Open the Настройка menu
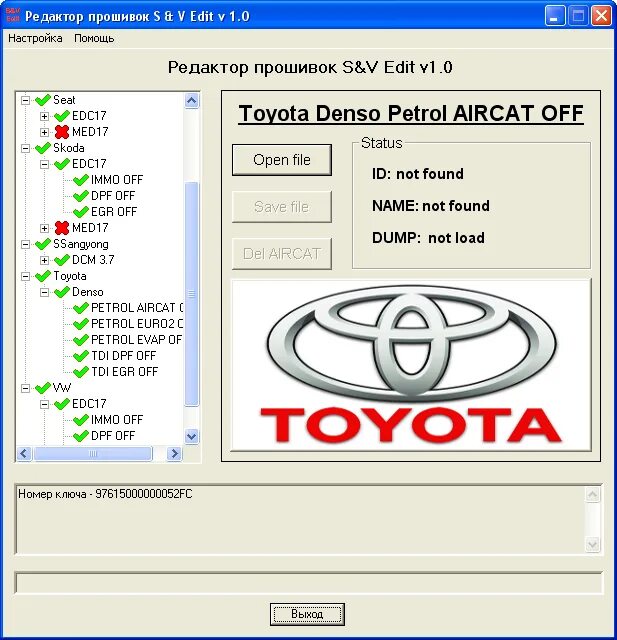This screenshot has width=617, height=640. 35,38
